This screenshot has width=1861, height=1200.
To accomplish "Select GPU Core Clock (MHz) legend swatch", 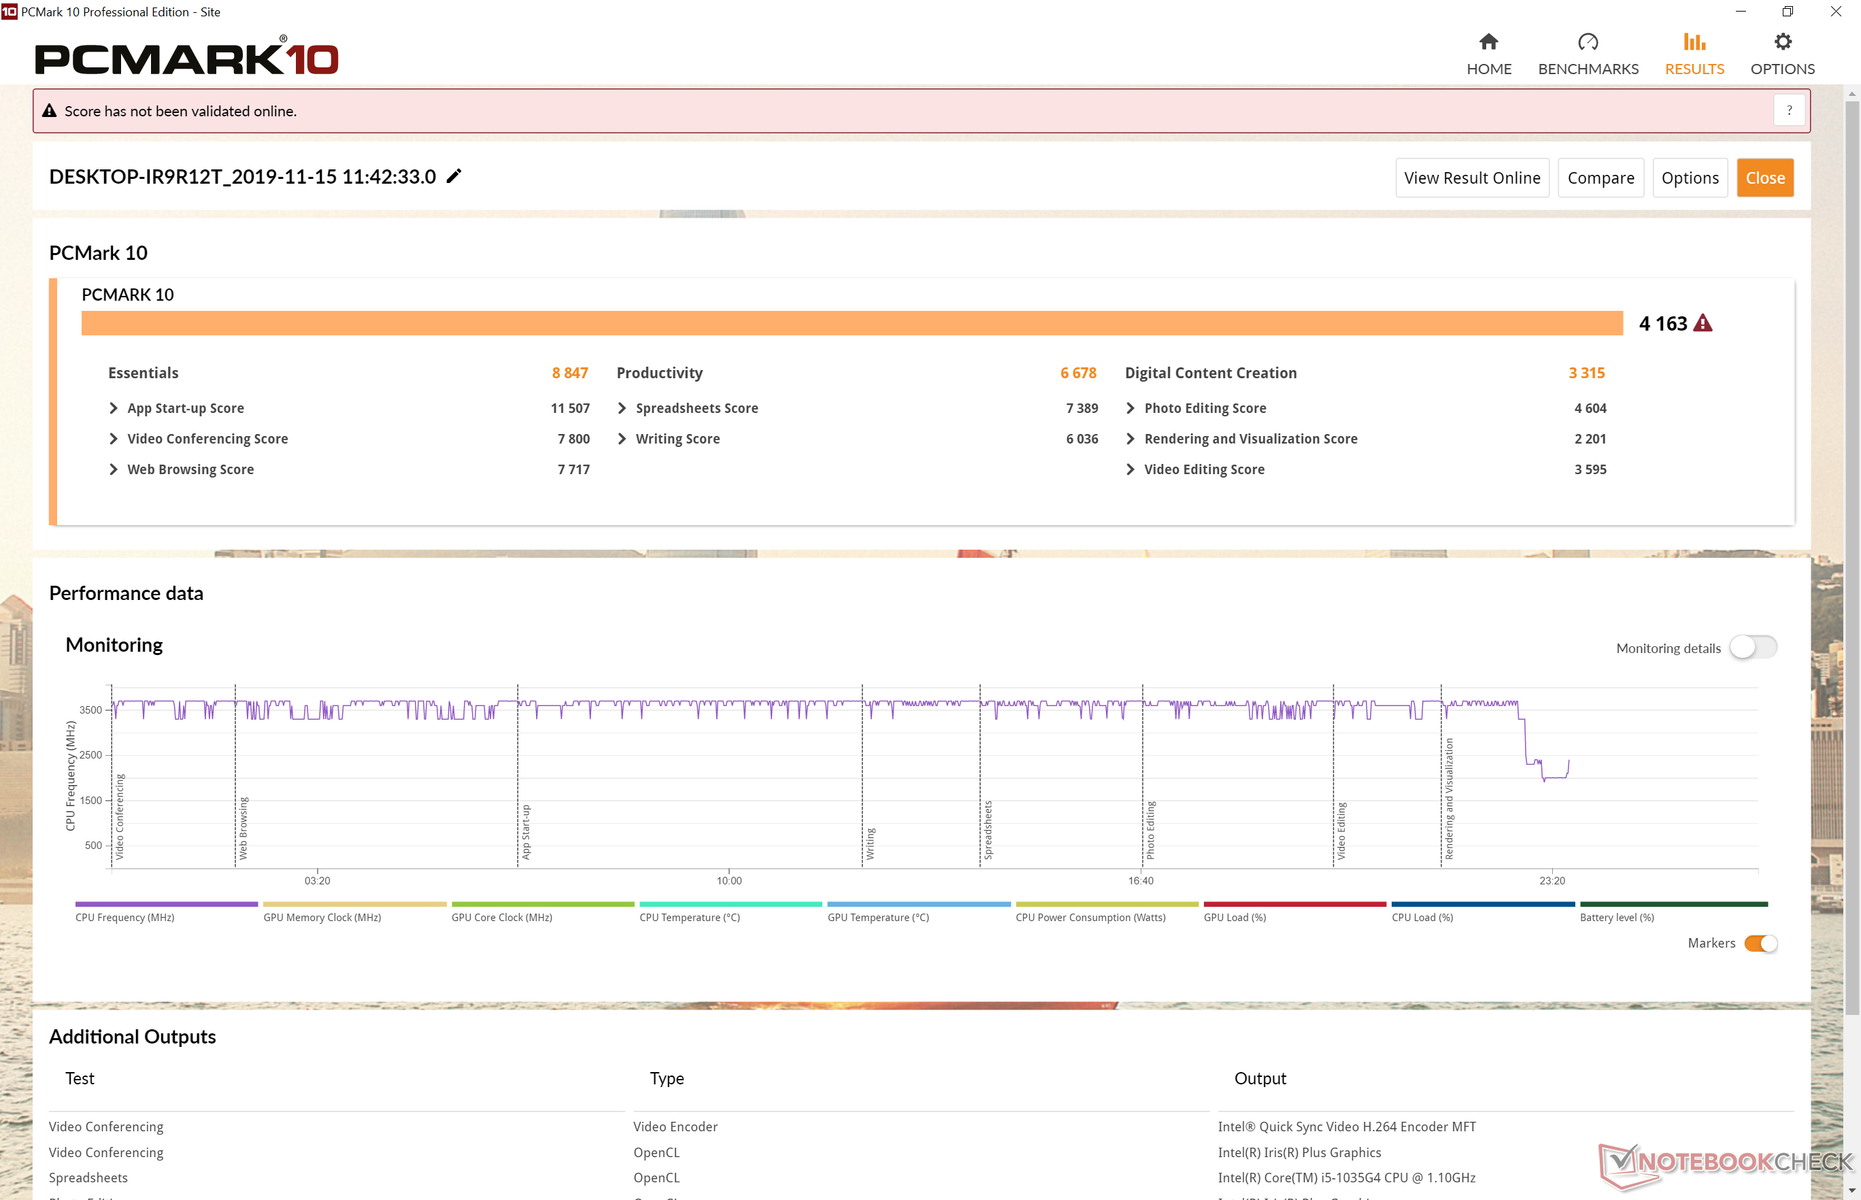I will pos(542,904).
